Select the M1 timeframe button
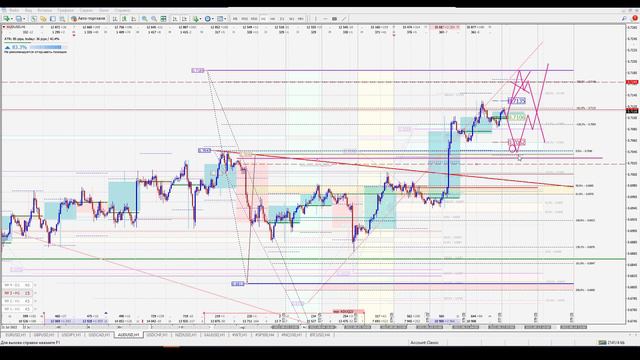 (235, 19)
